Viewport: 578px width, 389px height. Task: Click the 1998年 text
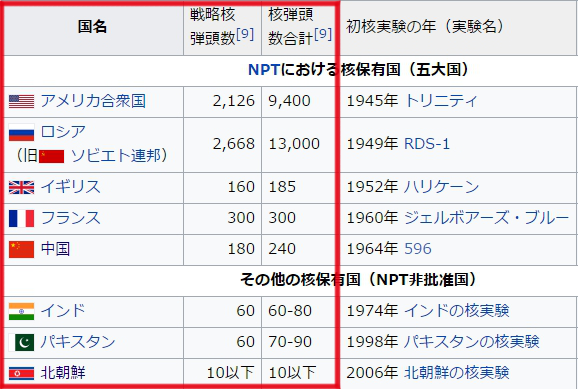372,341
